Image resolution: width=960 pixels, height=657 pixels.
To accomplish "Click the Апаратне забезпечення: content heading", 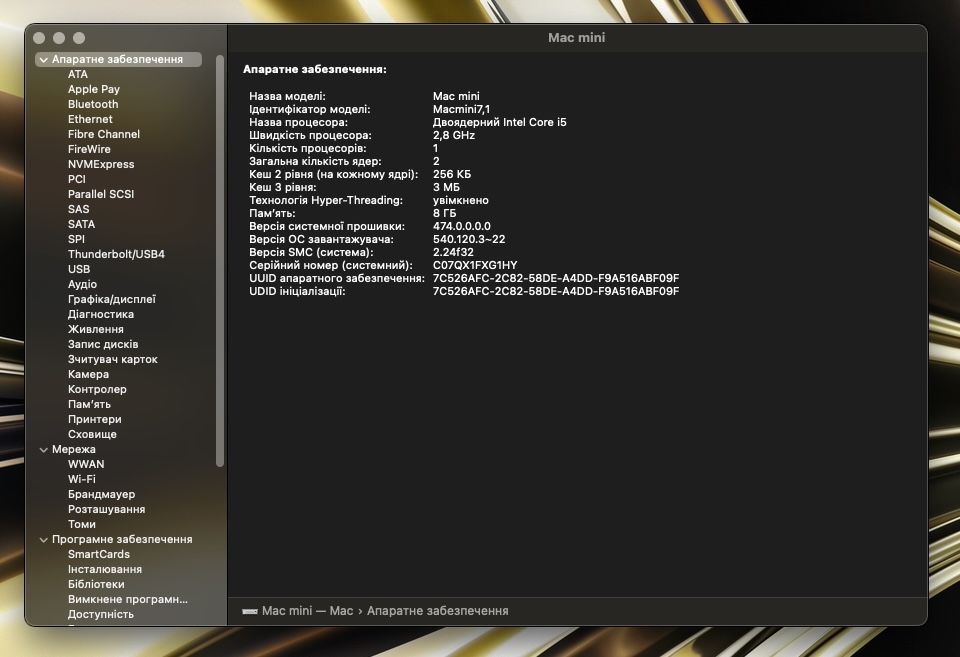I will 315,70.
